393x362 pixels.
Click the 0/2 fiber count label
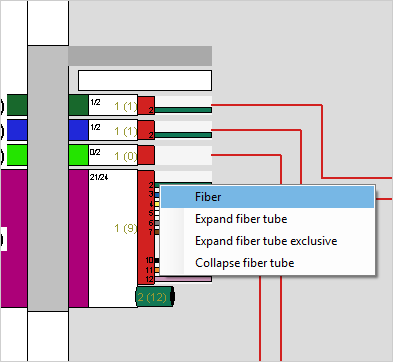tap(95, 152)
